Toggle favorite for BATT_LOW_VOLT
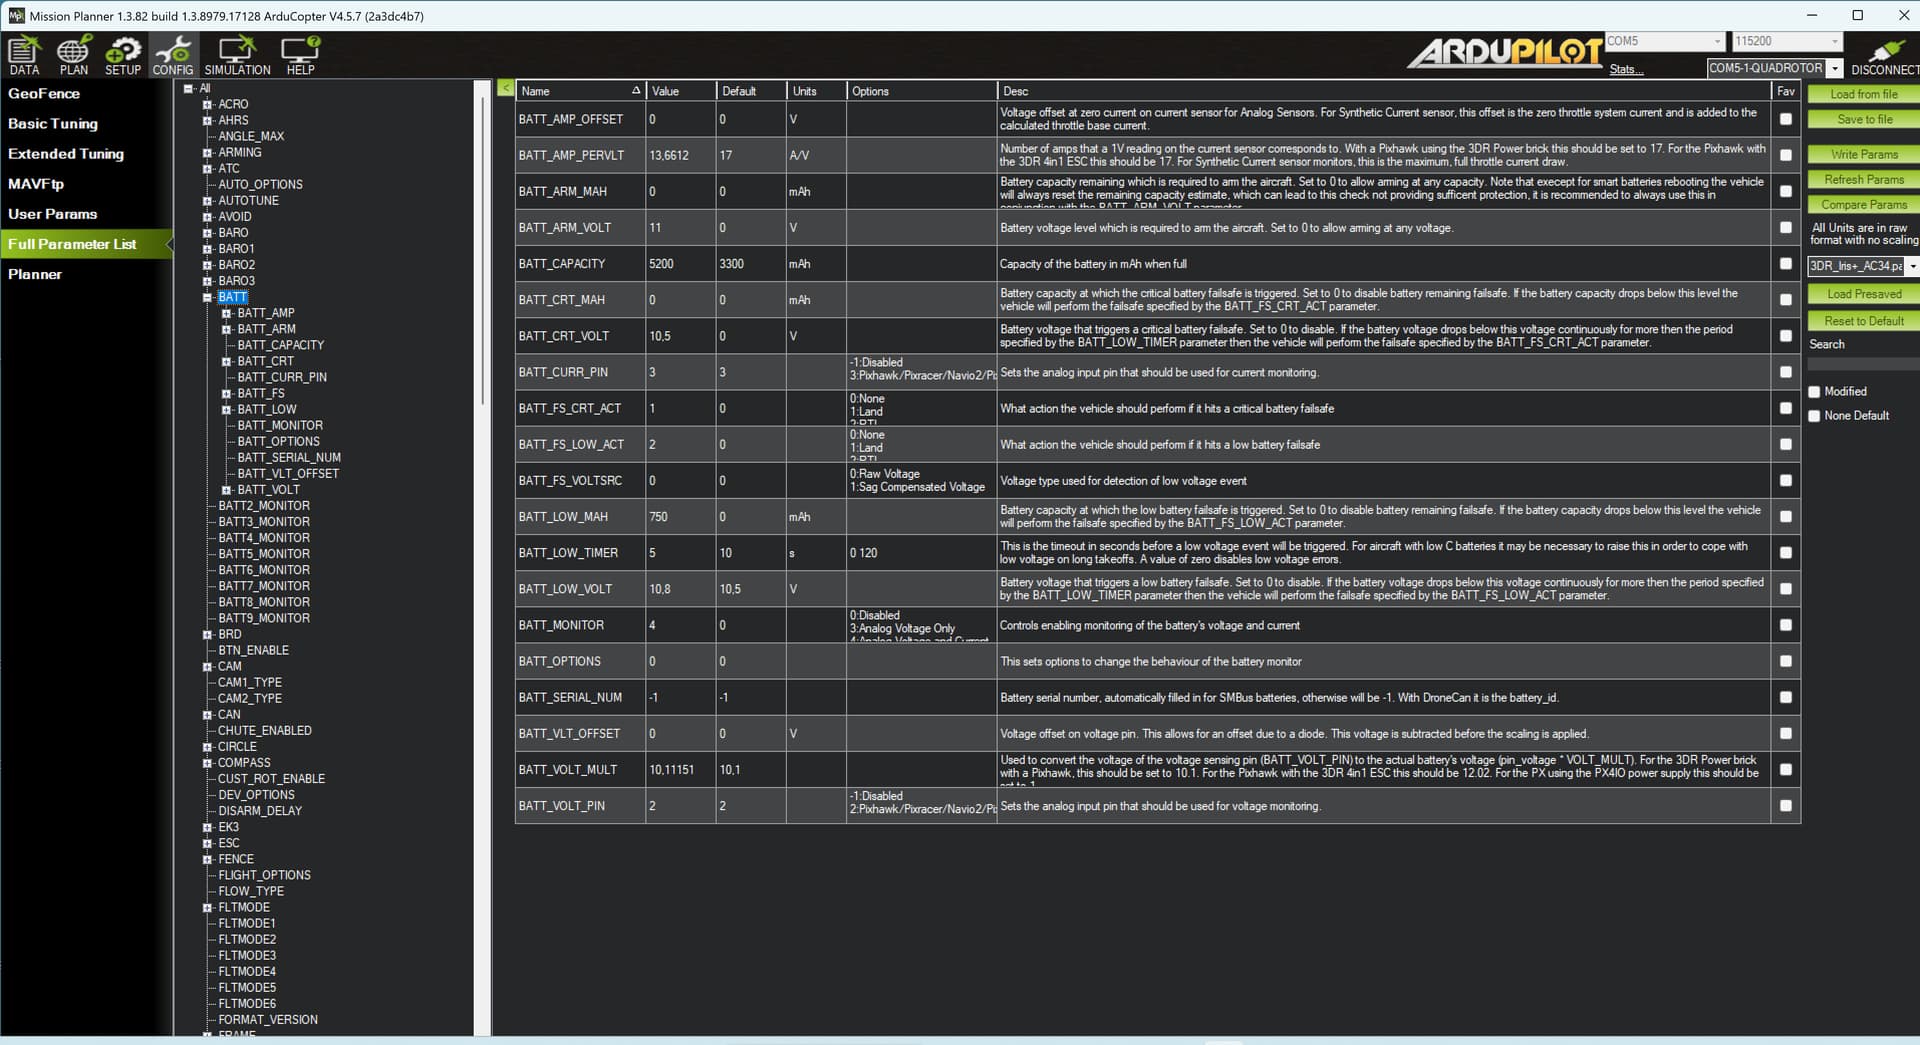The width and height of the screenshot is (1920, 1045). (x=1785, y=589)
